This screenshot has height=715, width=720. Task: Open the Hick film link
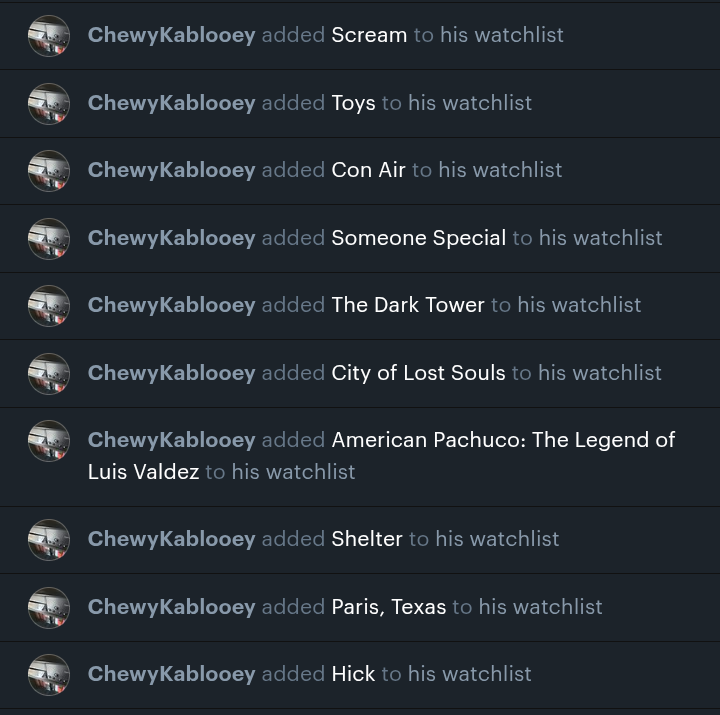pos(353,674)
